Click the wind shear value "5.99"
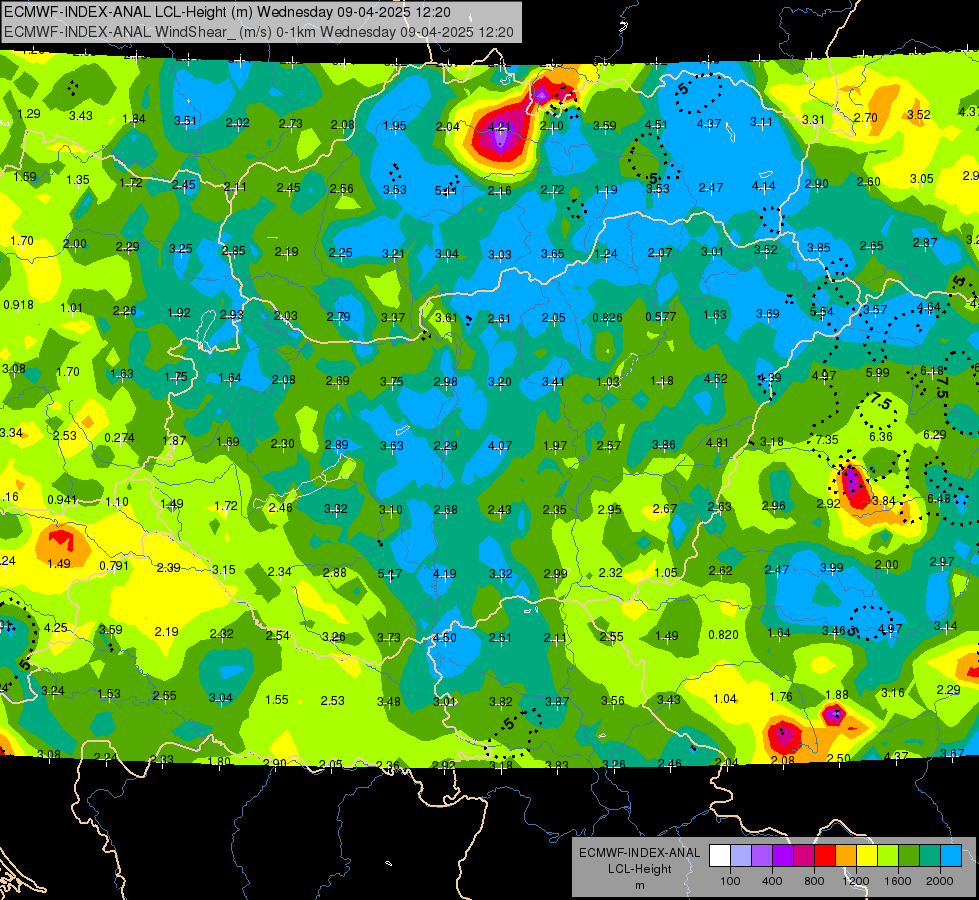 tap(878, 373)
